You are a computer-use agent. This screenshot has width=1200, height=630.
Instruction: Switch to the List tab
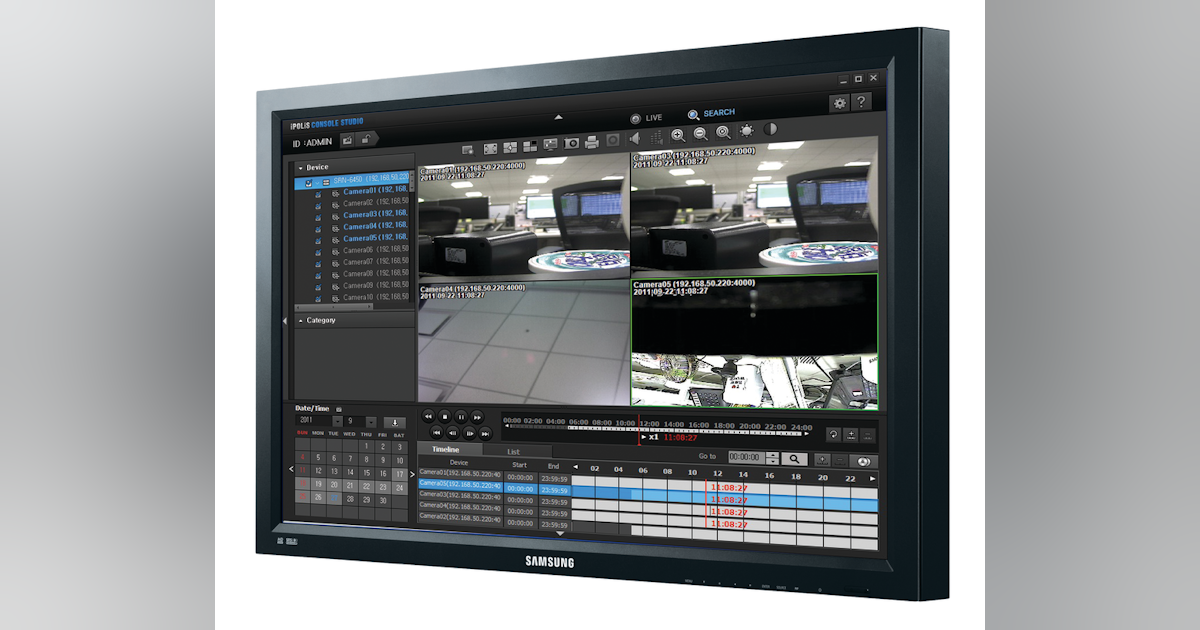[x=516, y=451]
